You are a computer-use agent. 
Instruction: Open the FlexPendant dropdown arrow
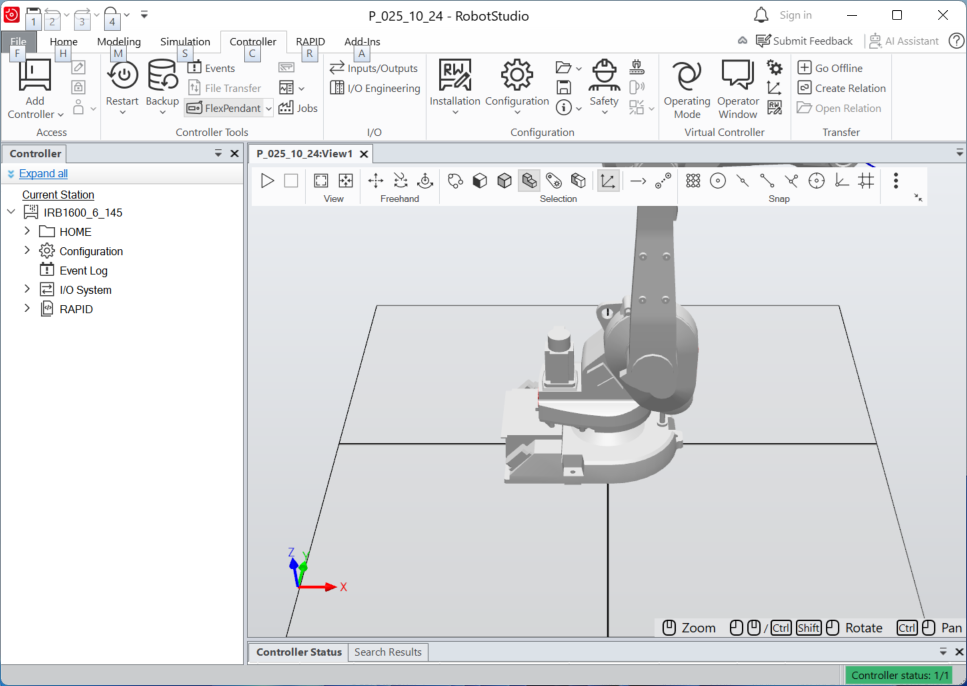(x=269, y=109)
